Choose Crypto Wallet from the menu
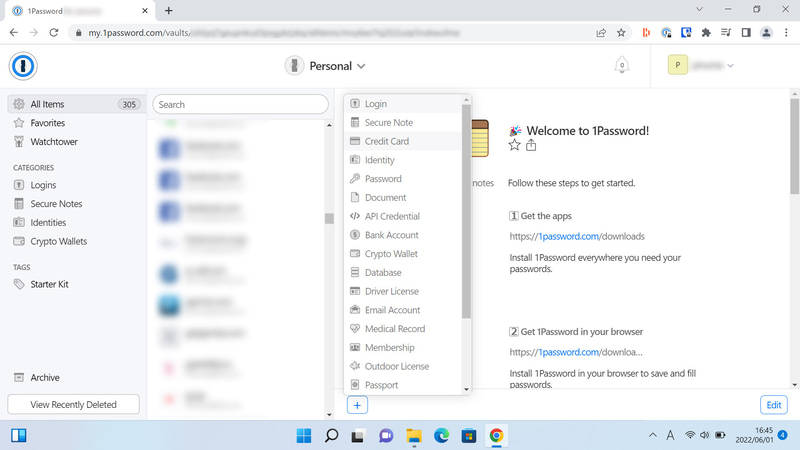800x450 pixels. [x=403, y=254]
